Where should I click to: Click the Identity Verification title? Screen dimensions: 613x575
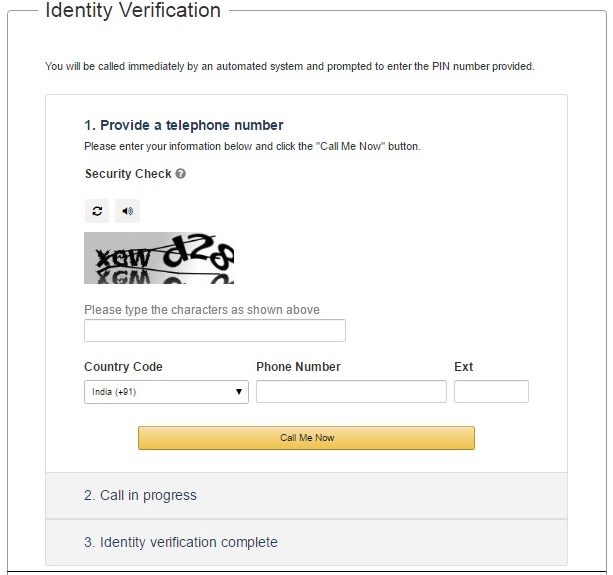[133, 10]
